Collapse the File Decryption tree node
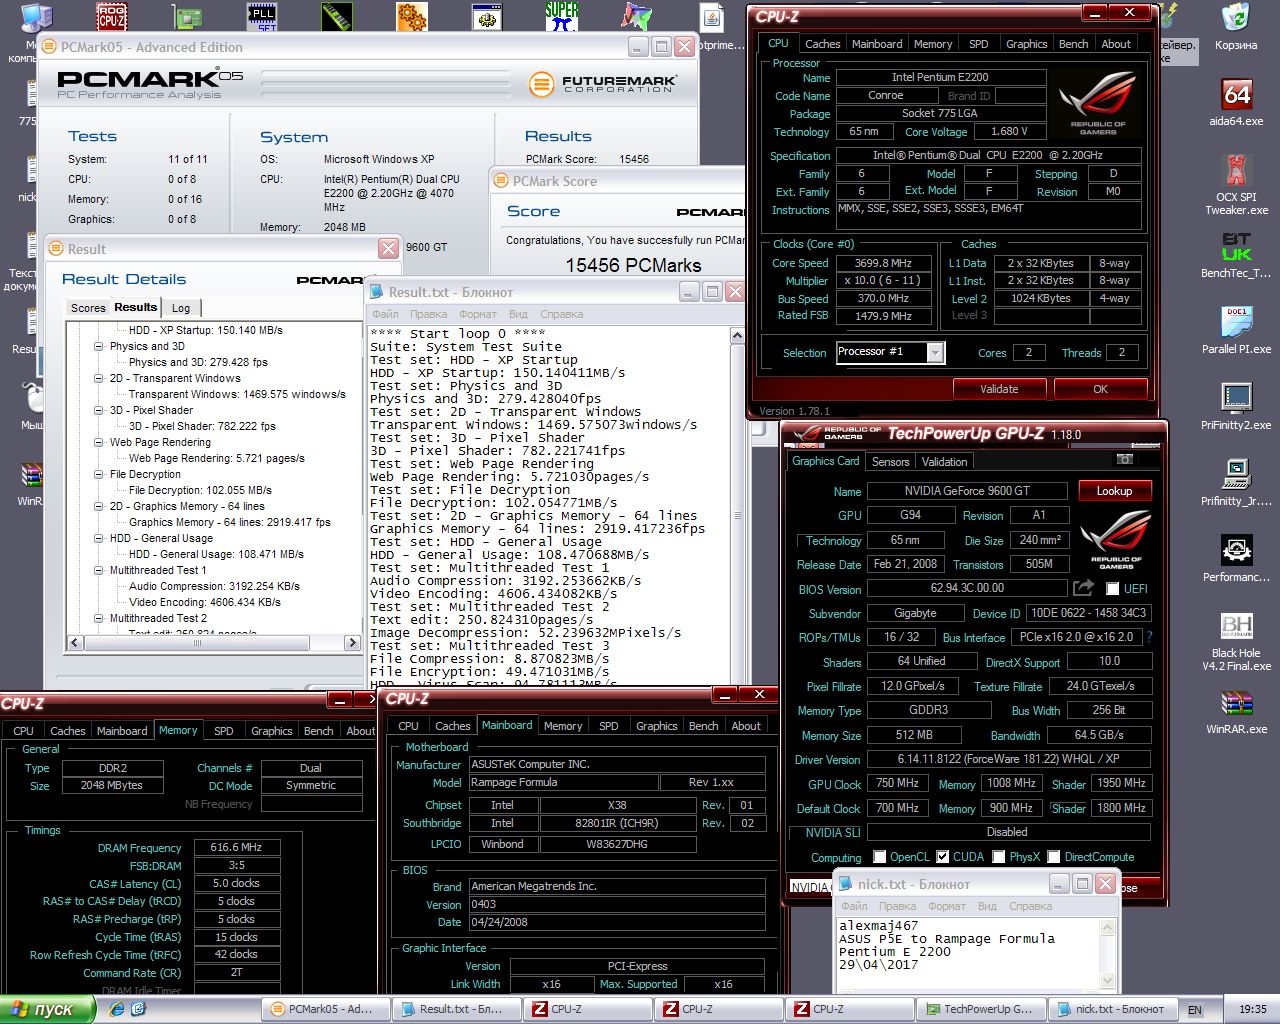 (x=99, y=474)
